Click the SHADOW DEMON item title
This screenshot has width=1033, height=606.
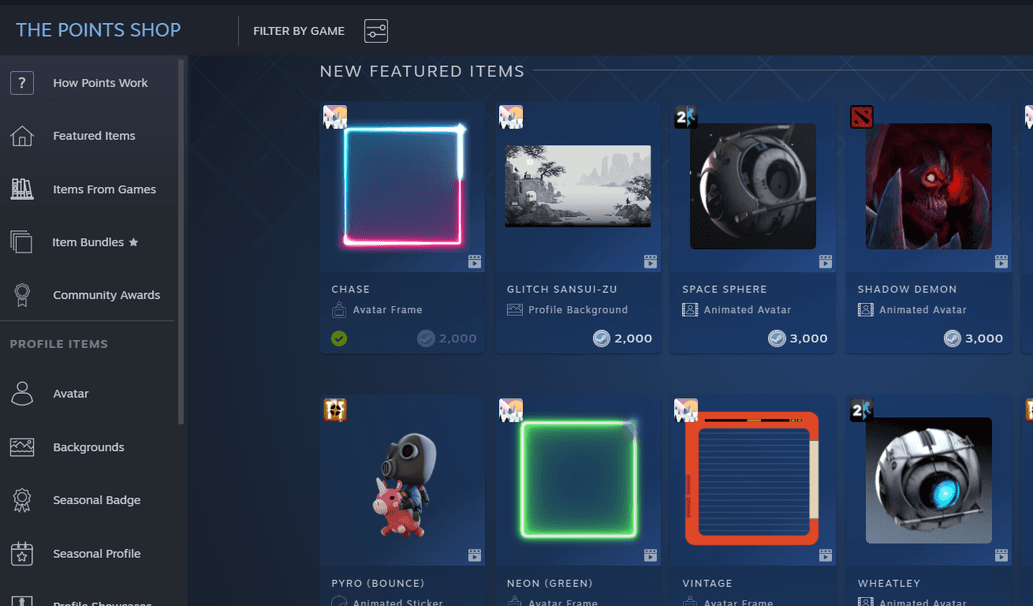pos(907,289)
